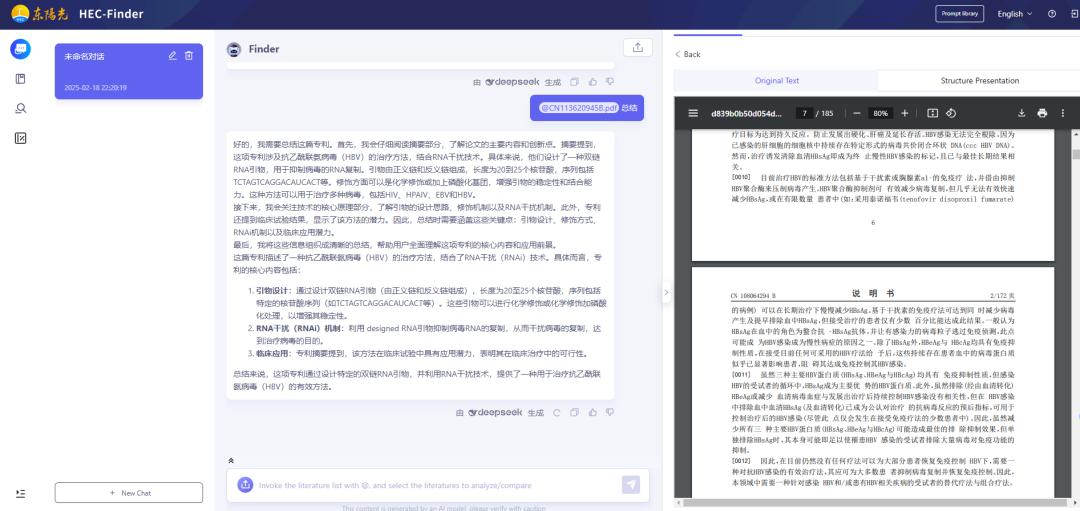Open the Prompt library
1080x511 pixels.
(957, 14)
